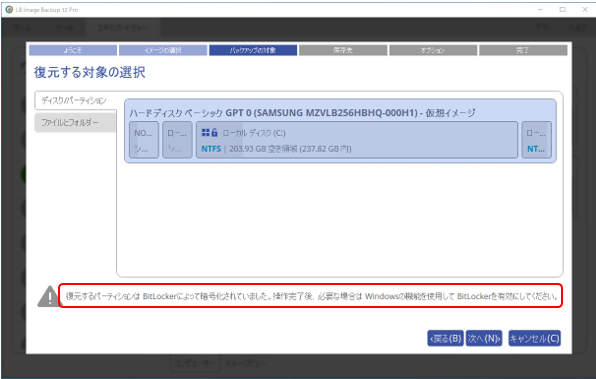Cancel the wizard with キャンセル(C)
Viewport: 596px width, 379px height.
click(534, 338)
